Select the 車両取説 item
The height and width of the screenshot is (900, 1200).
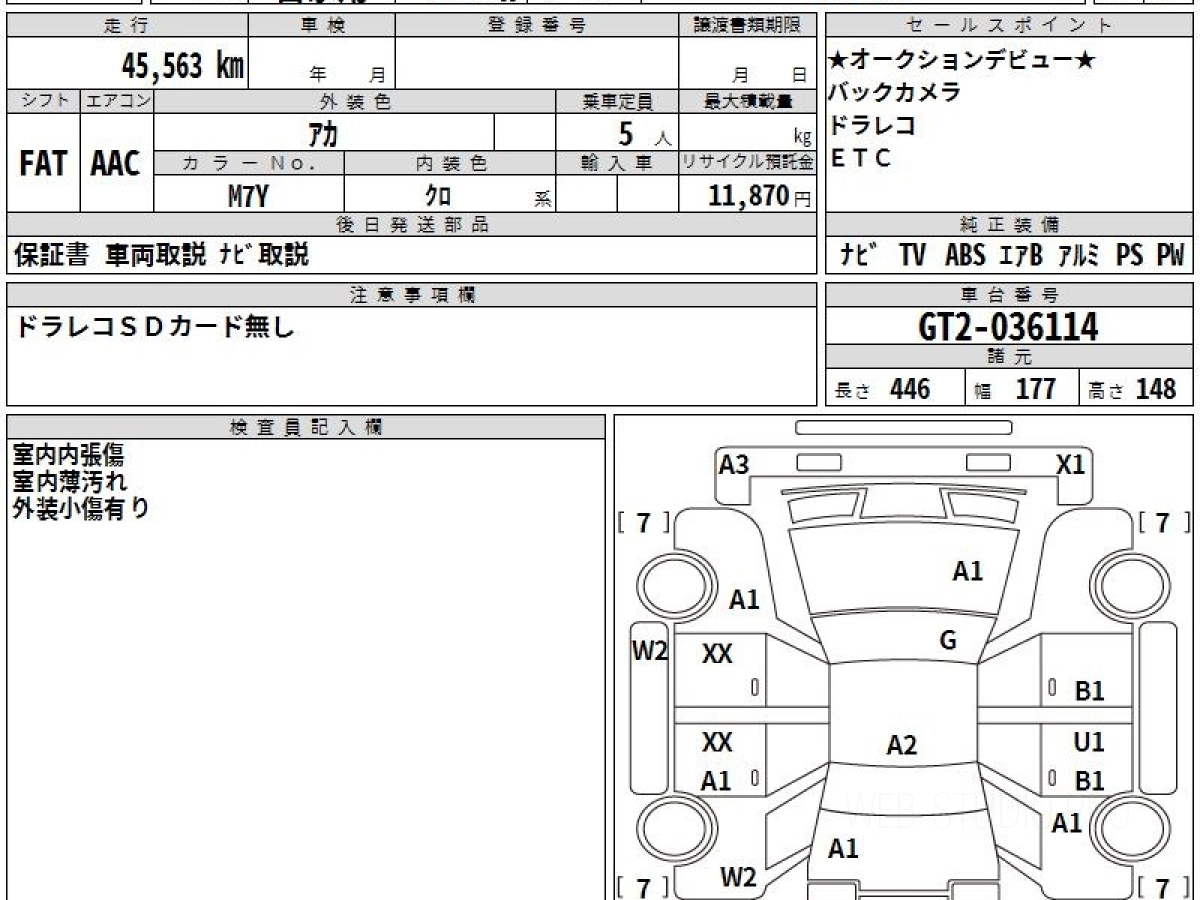pos(156,255)
